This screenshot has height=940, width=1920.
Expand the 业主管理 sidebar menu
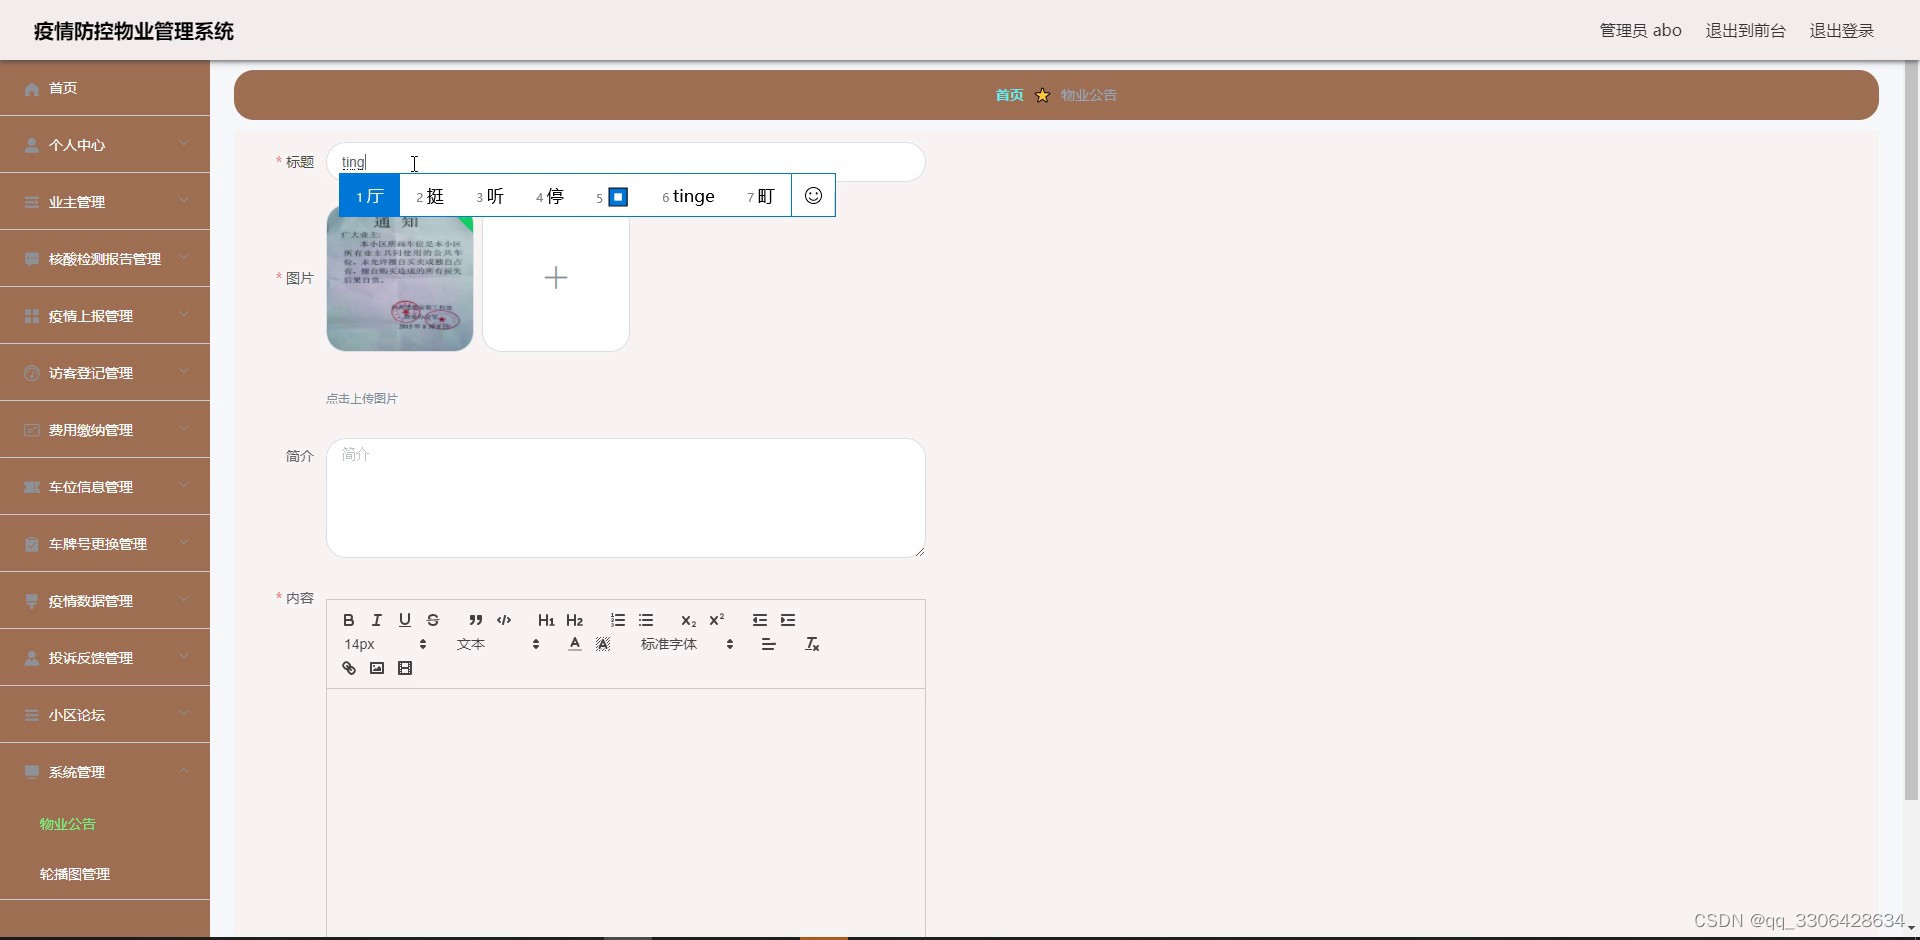click(105, 202)
